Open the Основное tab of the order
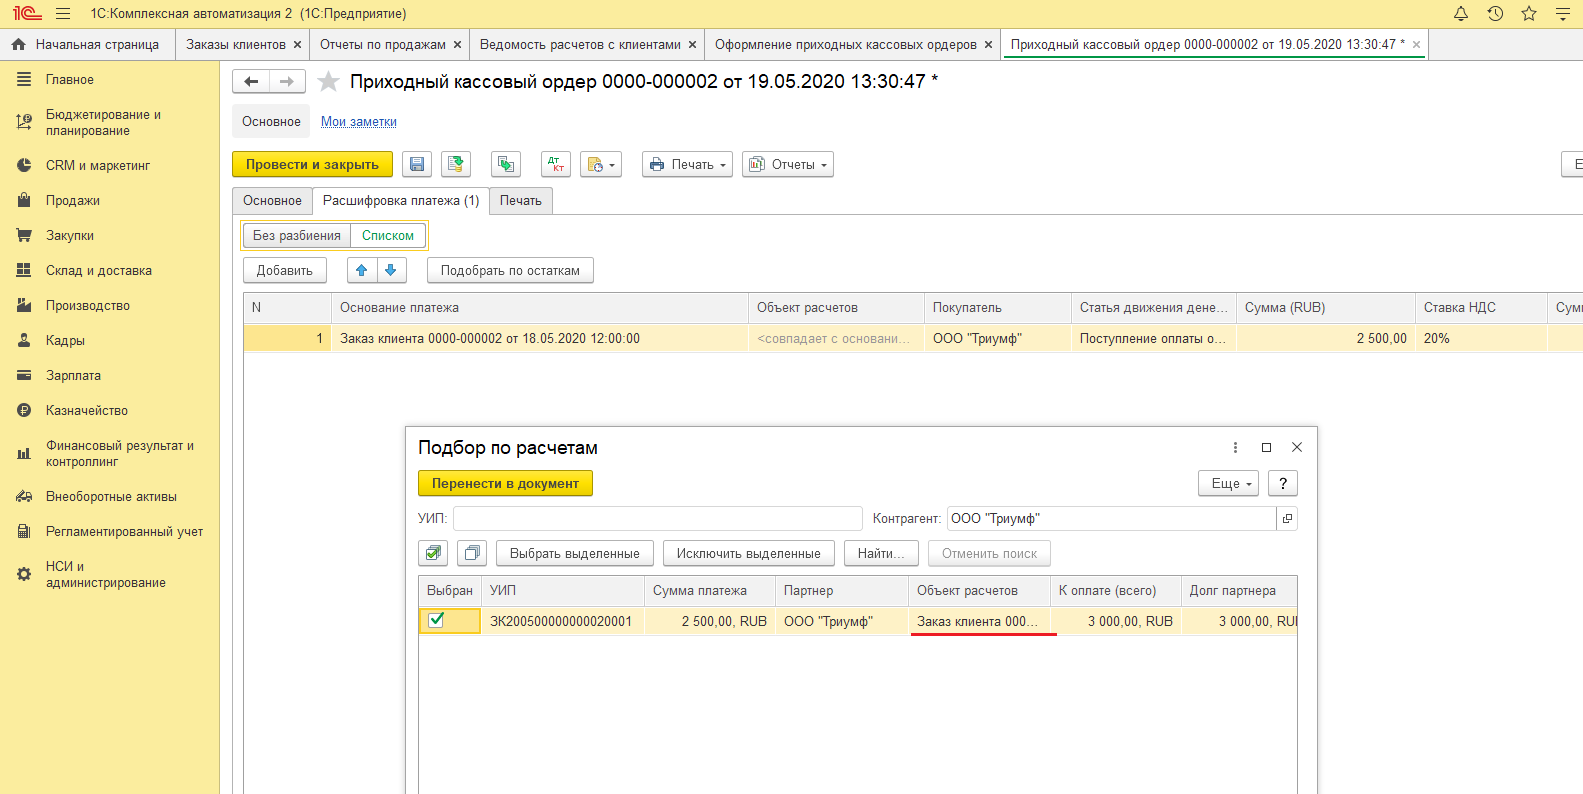Screen dimensions: 1583x794 [272, 201]
